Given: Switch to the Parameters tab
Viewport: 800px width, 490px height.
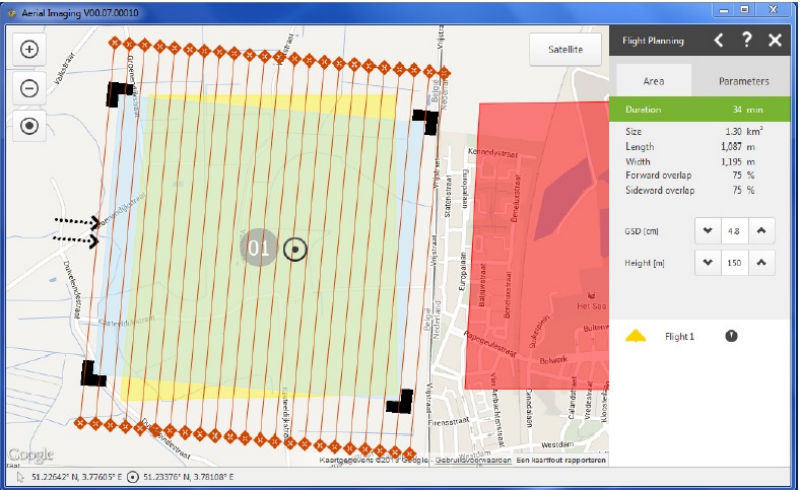Looking at the screenshot, I should [744, 81].
